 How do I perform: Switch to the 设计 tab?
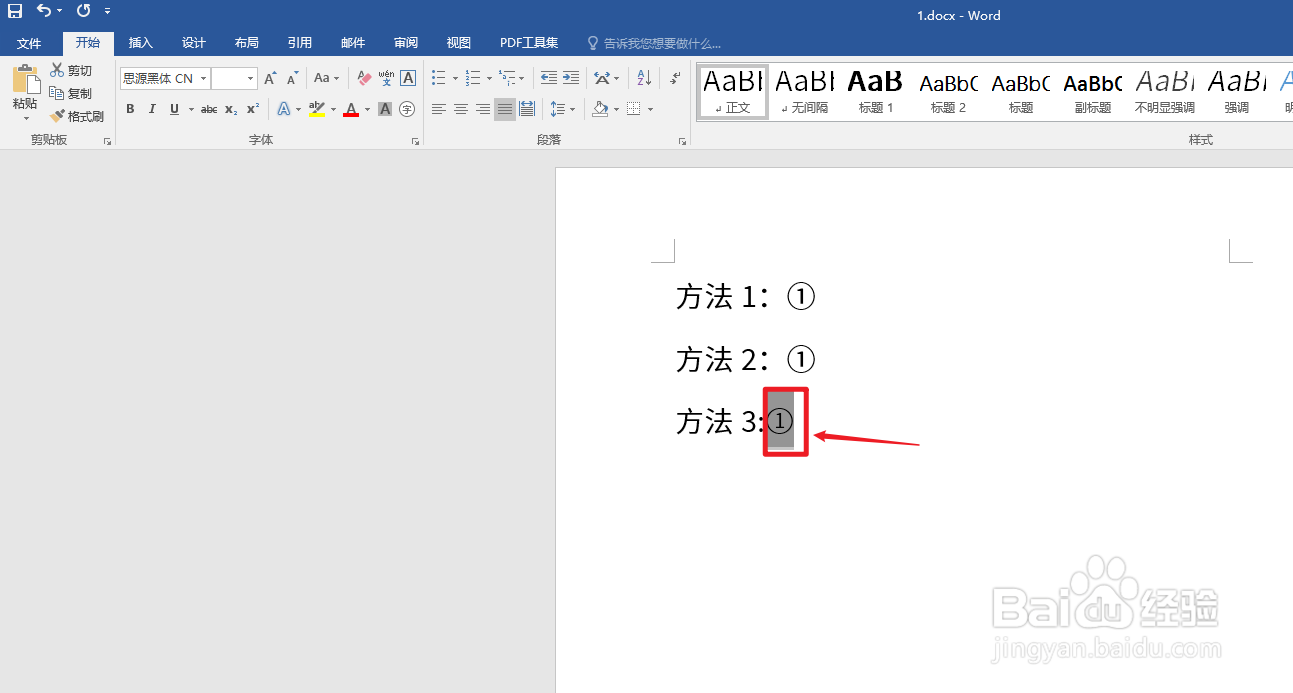coord(194,43)
